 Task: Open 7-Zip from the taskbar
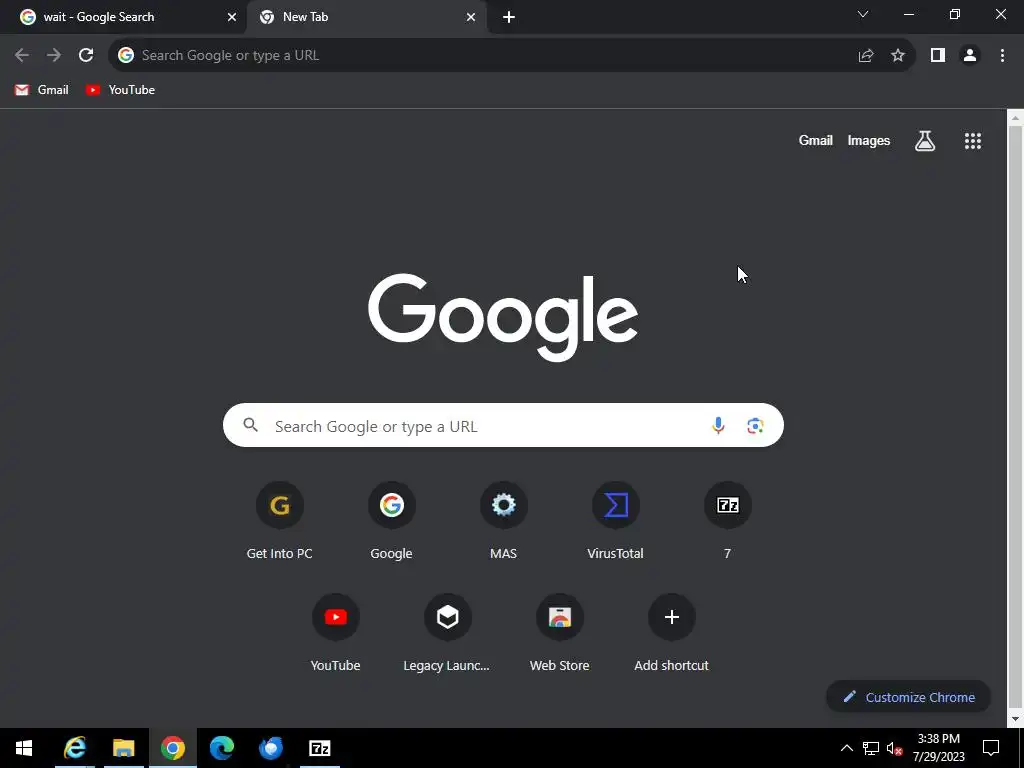pyautogui.click(x=319, y=748)
